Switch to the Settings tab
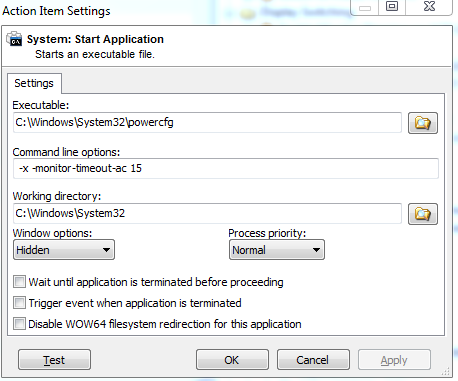 click(34, 83)
